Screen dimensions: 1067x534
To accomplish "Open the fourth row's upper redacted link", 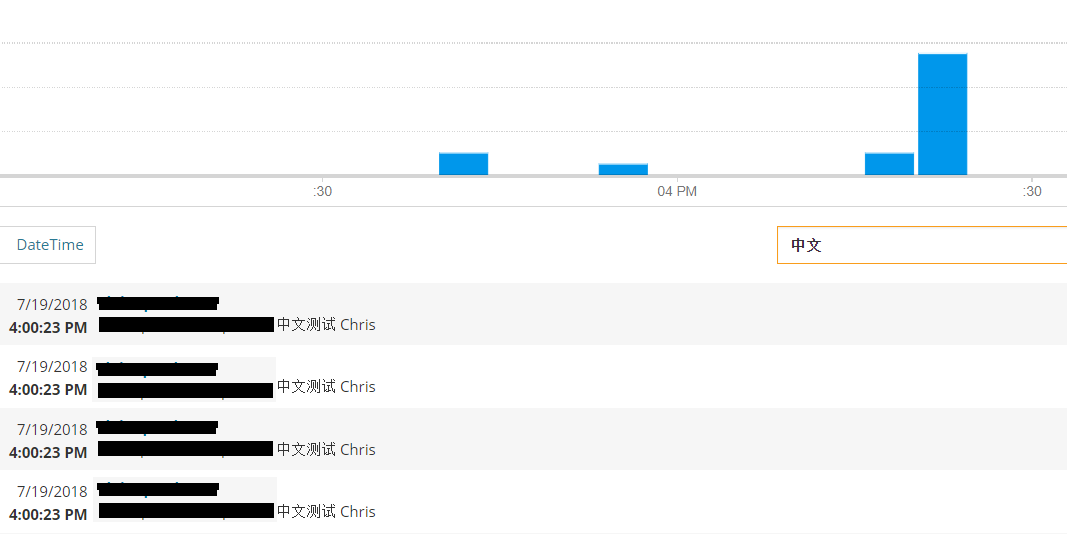I will coord(158,489).
